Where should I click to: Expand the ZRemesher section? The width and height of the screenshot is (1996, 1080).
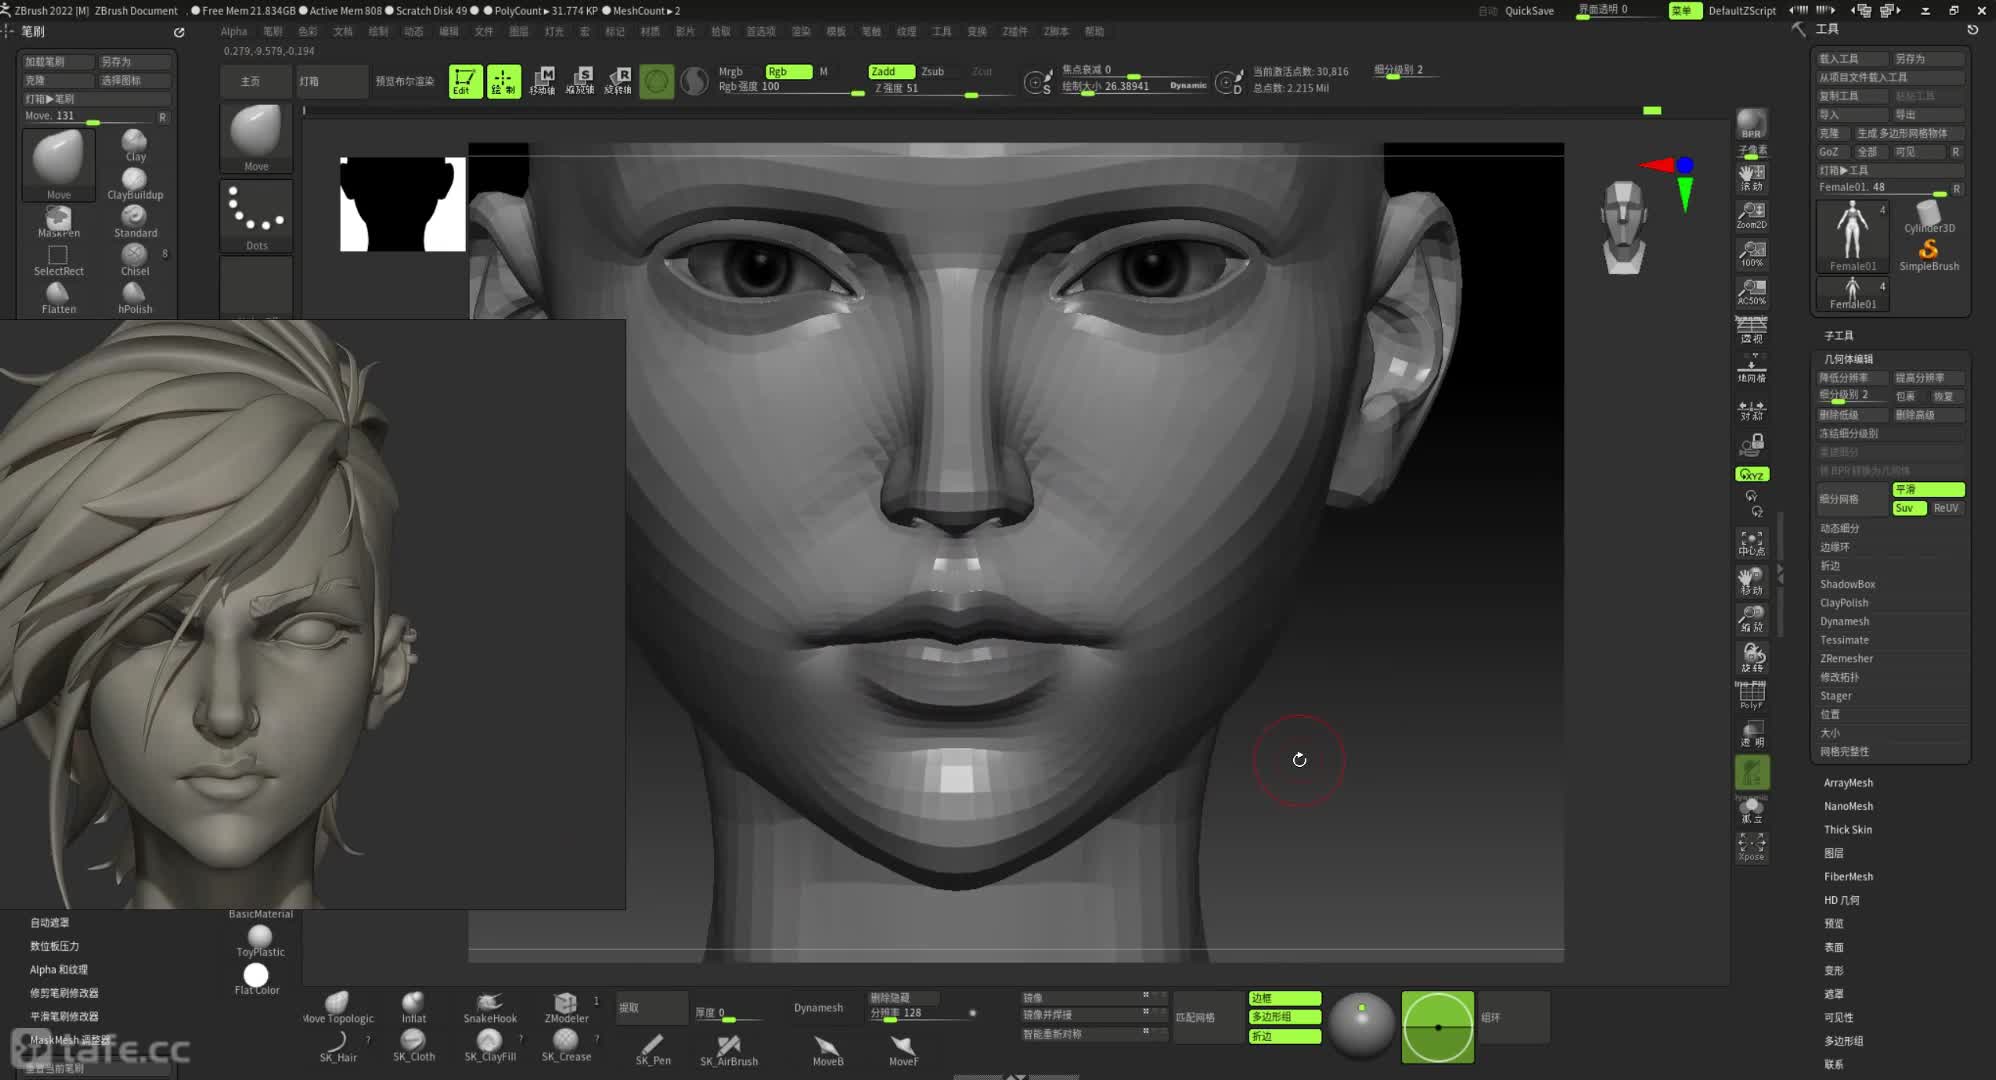(x=1846, y=658)
